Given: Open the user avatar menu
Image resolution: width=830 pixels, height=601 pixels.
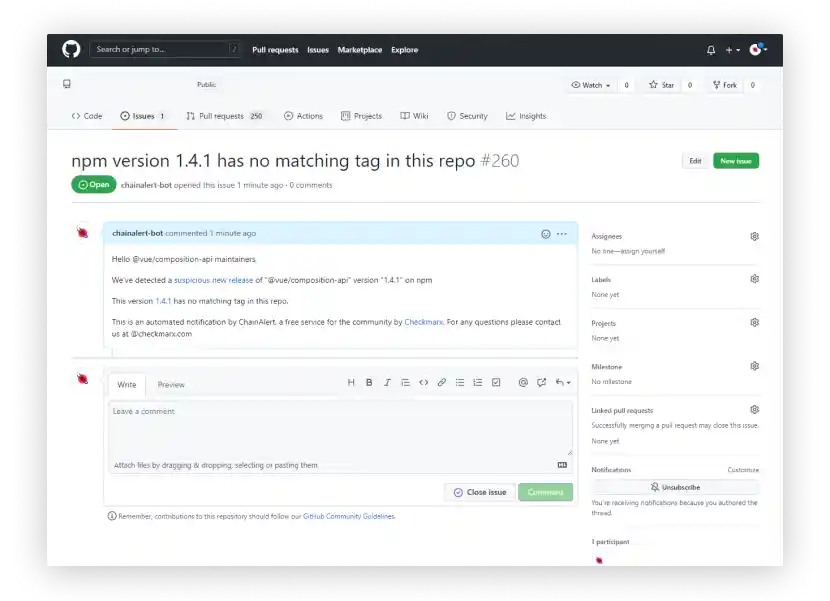Looking at the screenshot, I should 758,49.
